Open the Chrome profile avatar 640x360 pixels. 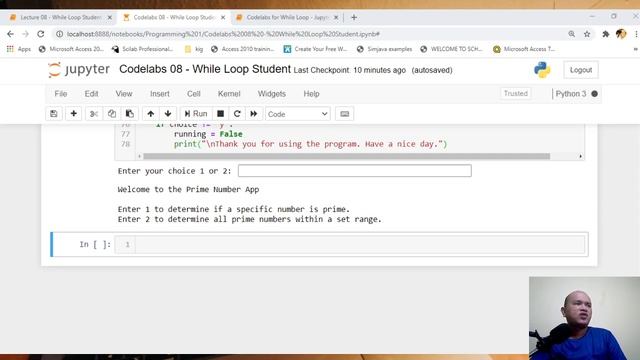[621, 34]
